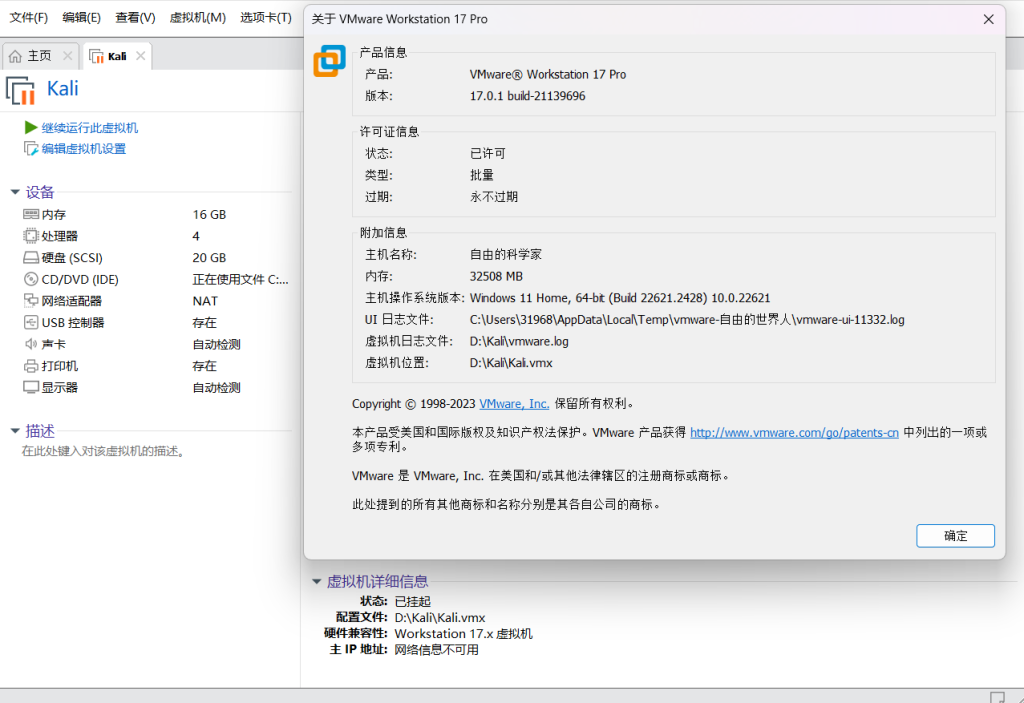Open the 文件(F) menu

29,18
